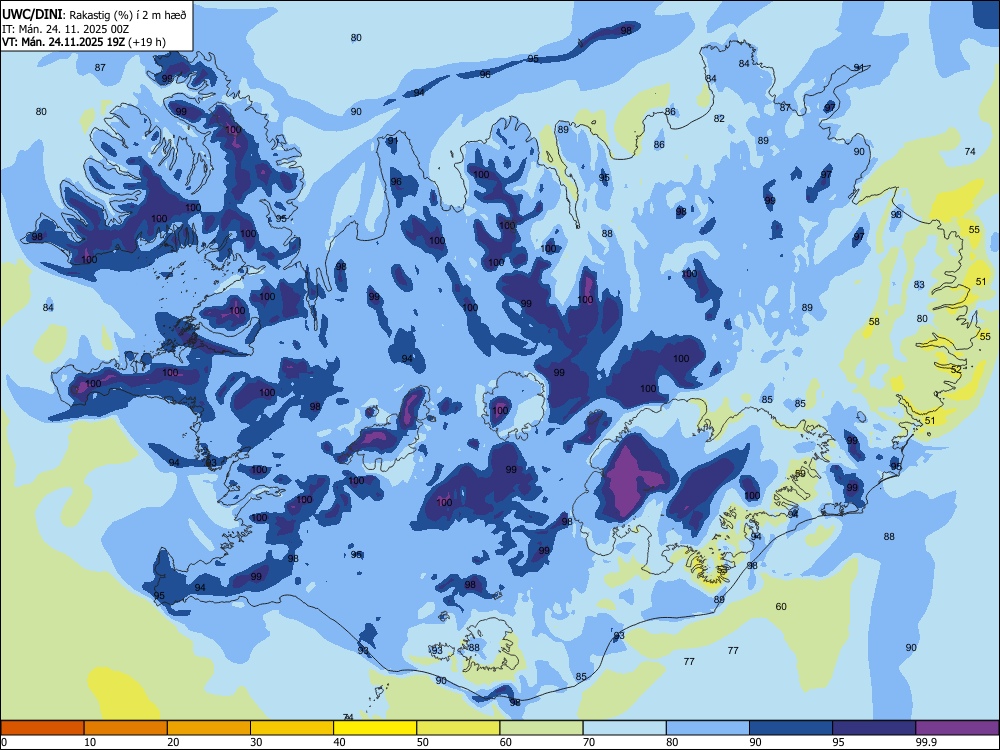
Task: Click the 40–50 bright yellow legend swatch
Action: (x=375, y=728)
